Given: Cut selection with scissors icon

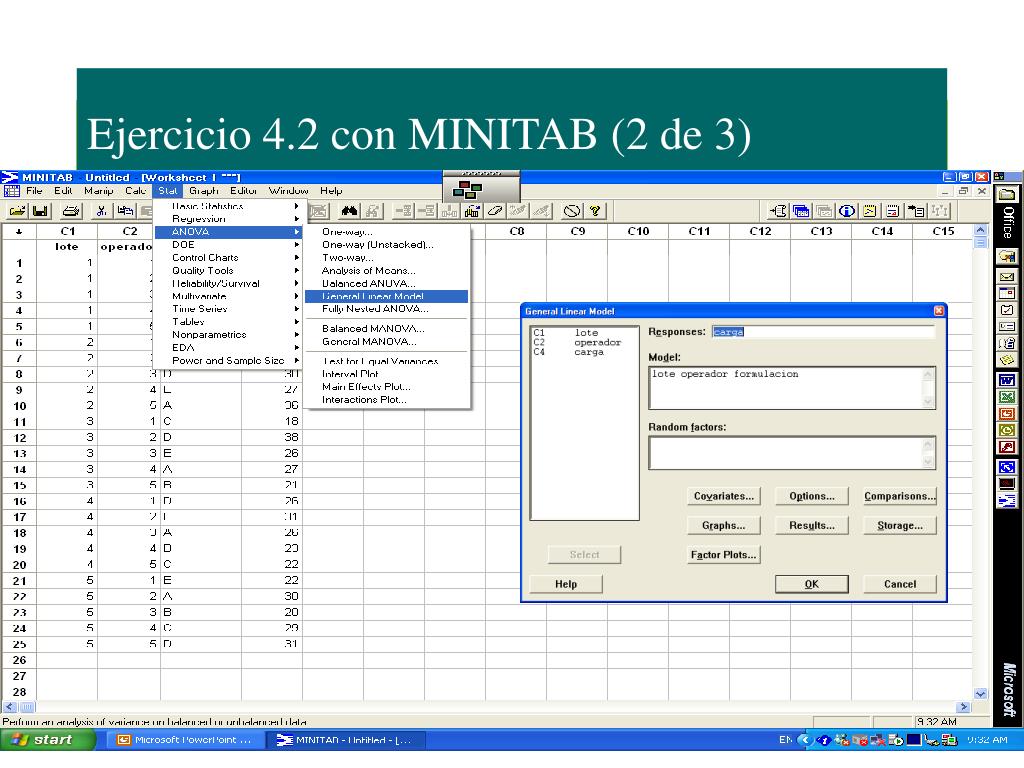Looking at the screenshot, I should (x=101, y=211).
